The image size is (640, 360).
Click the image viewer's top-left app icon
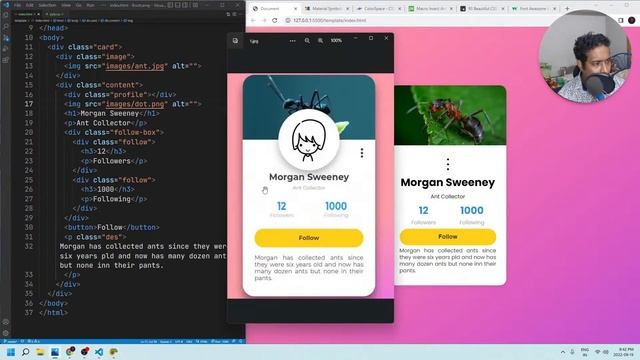click(x=236, y=41)
